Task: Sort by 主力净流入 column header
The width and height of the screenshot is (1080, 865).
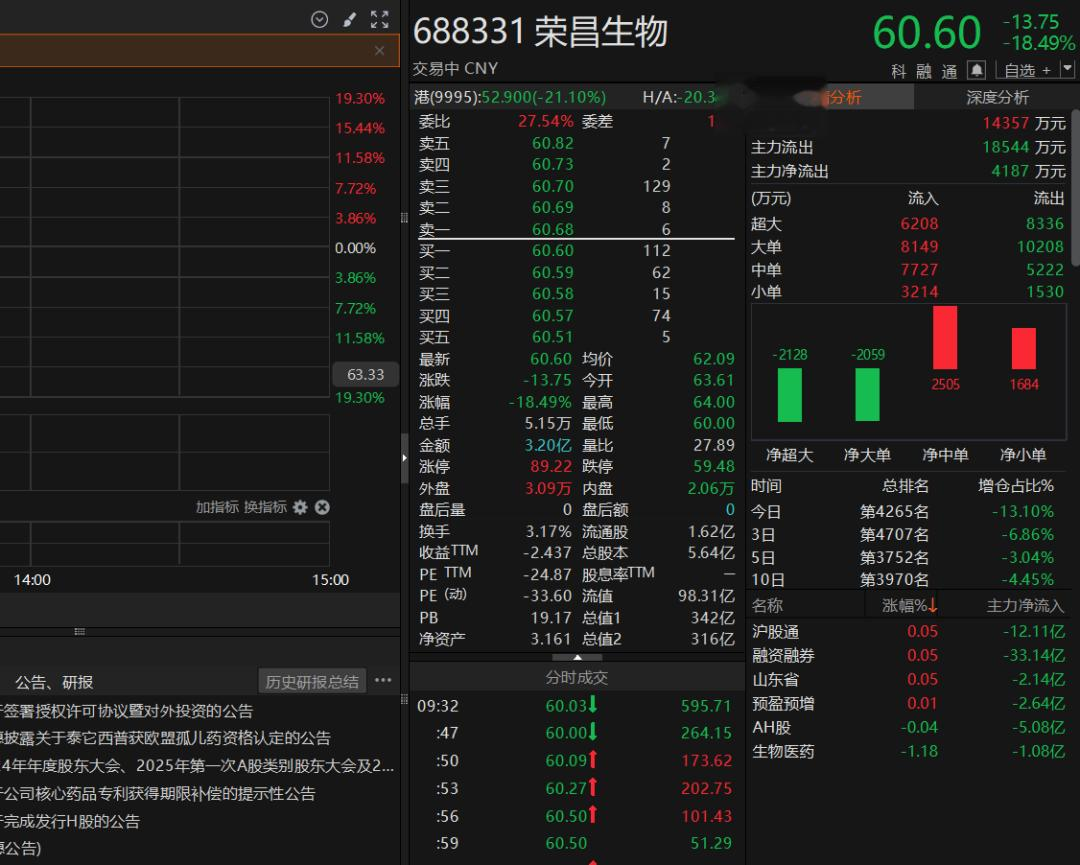Action: (x=1026, y=605)
